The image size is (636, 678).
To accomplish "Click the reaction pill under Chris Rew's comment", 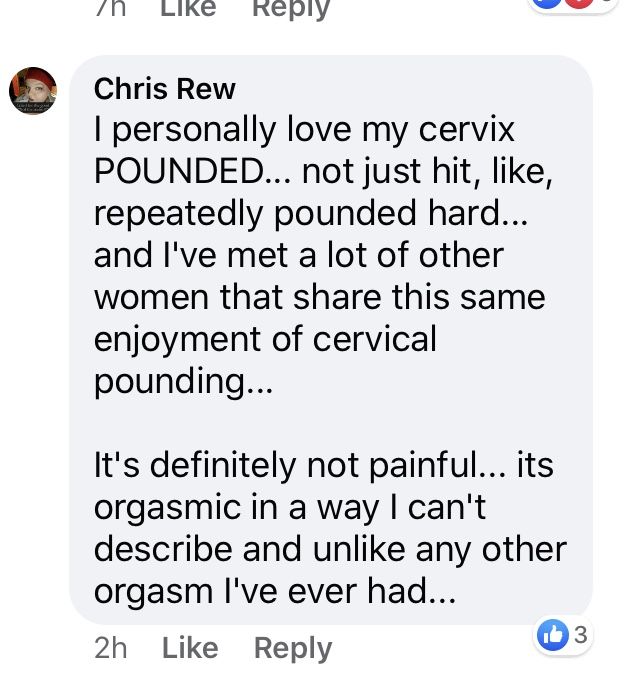I will pos(562,635).
